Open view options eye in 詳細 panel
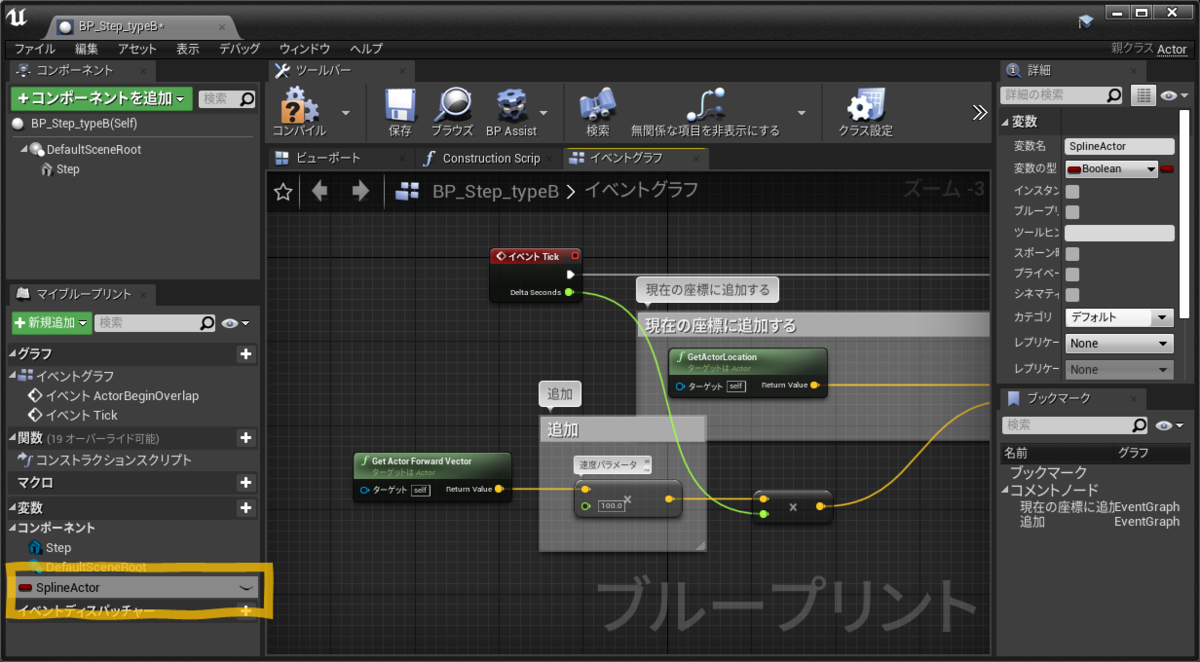Screen dimensions: 1200x662 (1172, 95)
